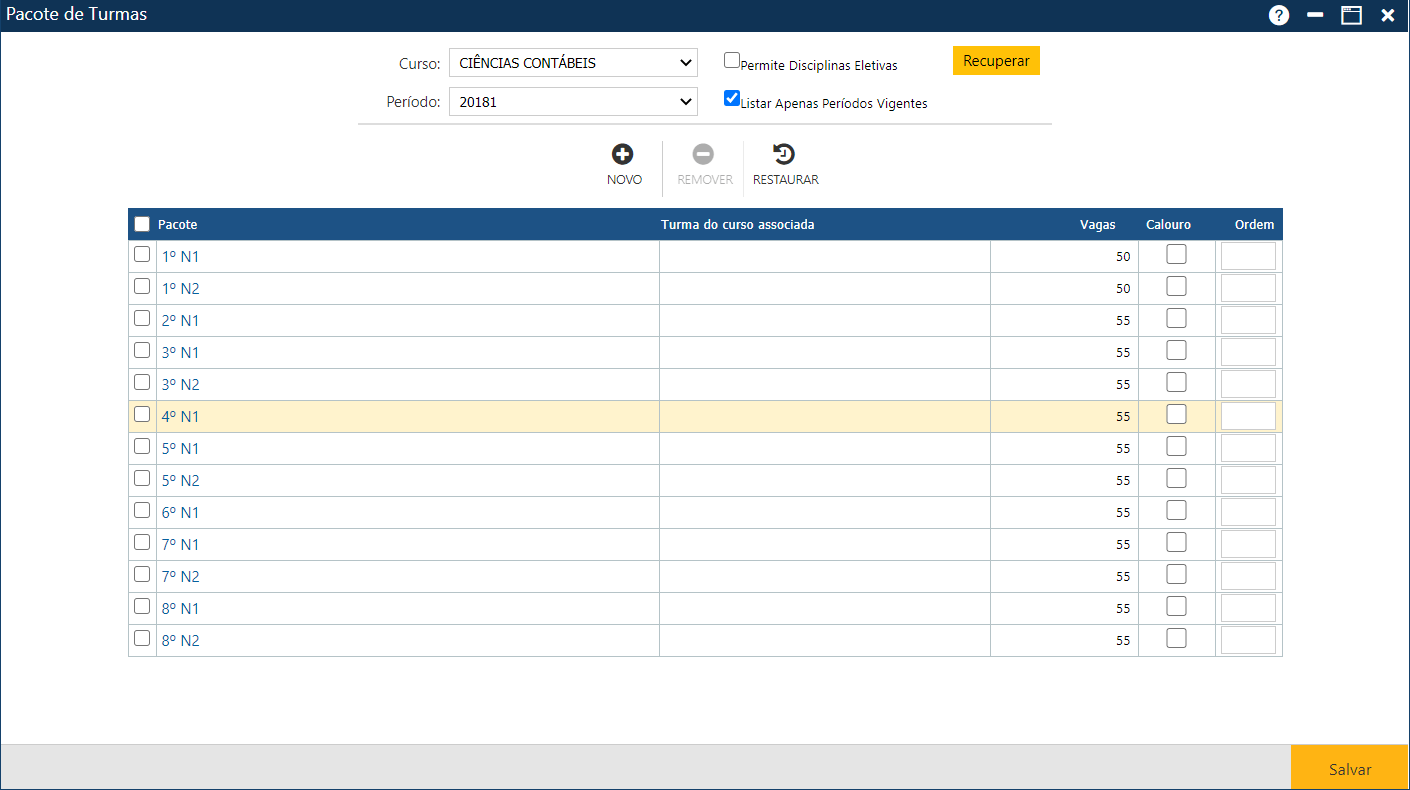This screenshot has height=790, width=1410.
Task: Select the row checkbox for 4º N1
Action: tap(142, 415)
